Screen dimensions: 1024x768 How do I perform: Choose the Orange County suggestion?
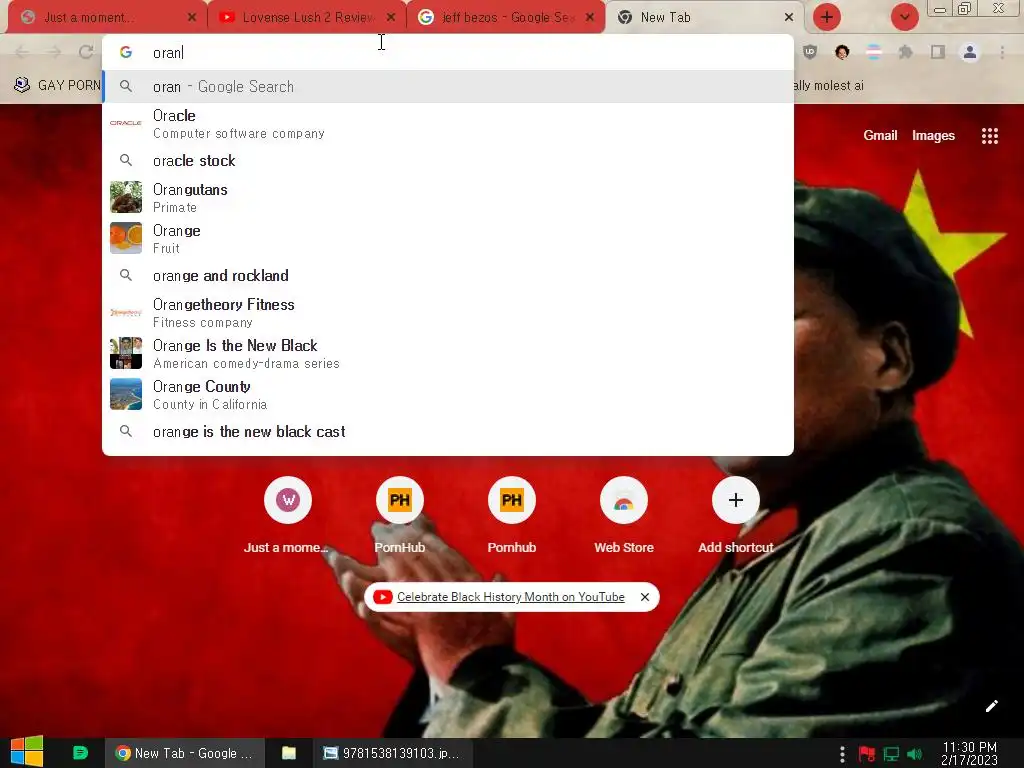(447, 394)
